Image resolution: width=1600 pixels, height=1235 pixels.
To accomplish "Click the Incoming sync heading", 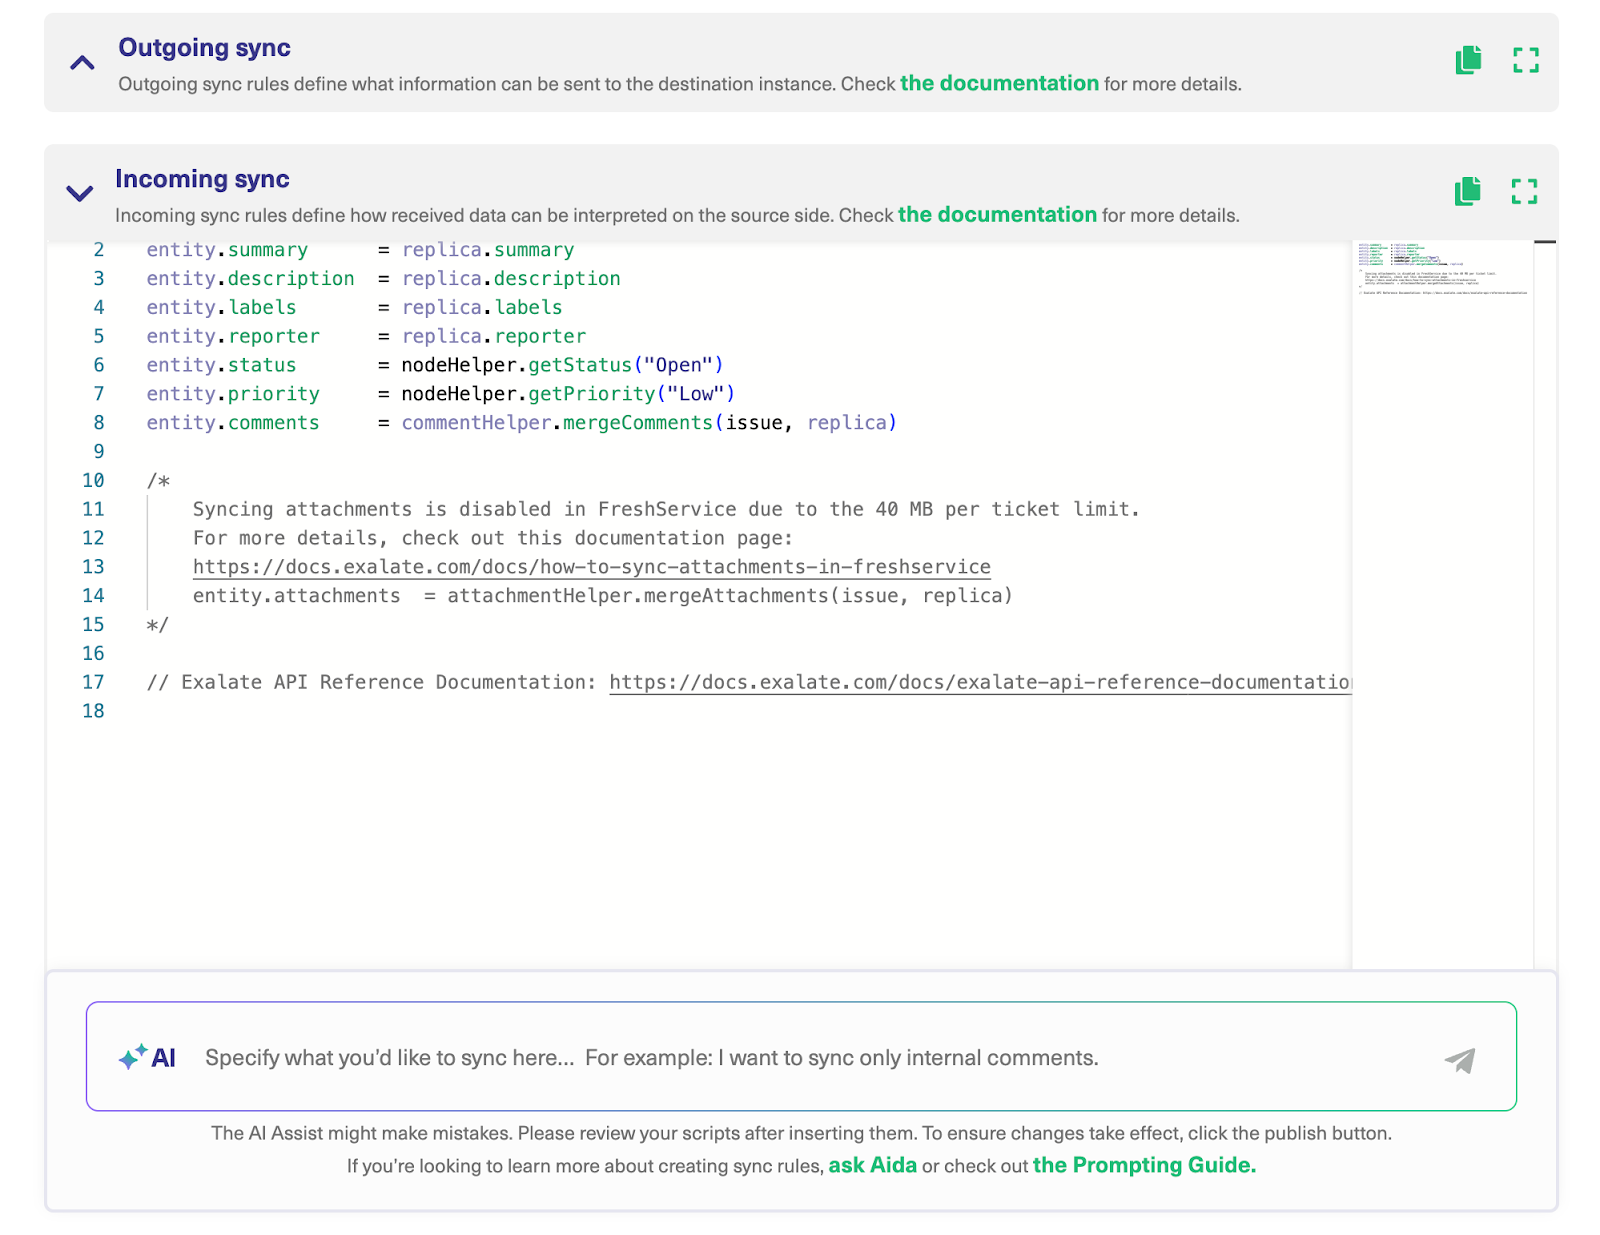I will [x=202, y=179].
